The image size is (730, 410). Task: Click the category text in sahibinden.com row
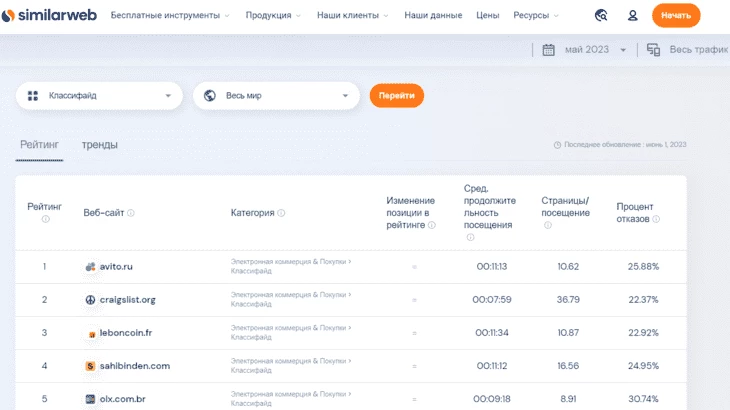(291, 365)
